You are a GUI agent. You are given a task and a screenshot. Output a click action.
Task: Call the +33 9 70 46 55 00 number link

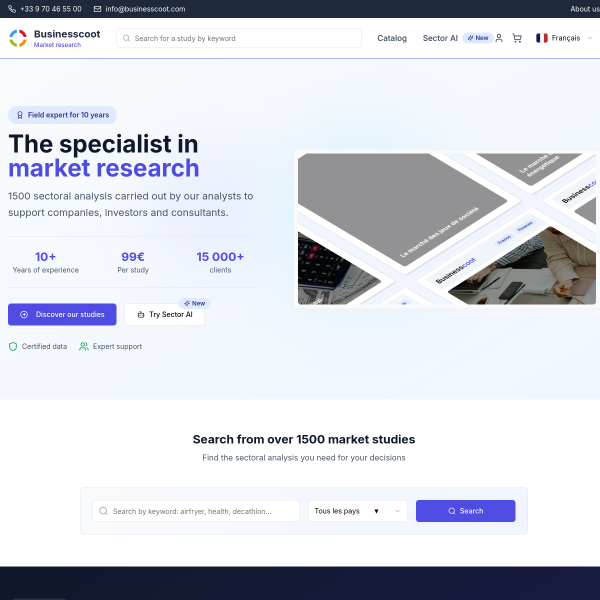51,9
